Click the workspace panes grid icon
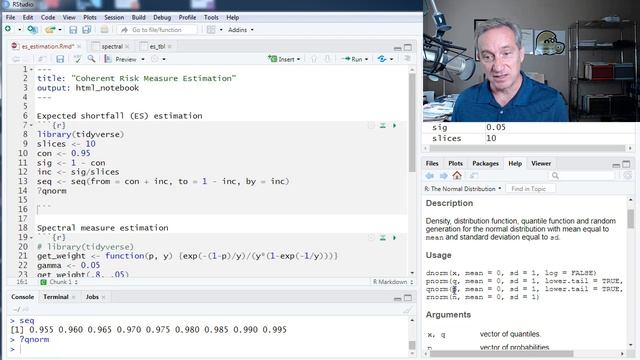 tap(211, 30)
